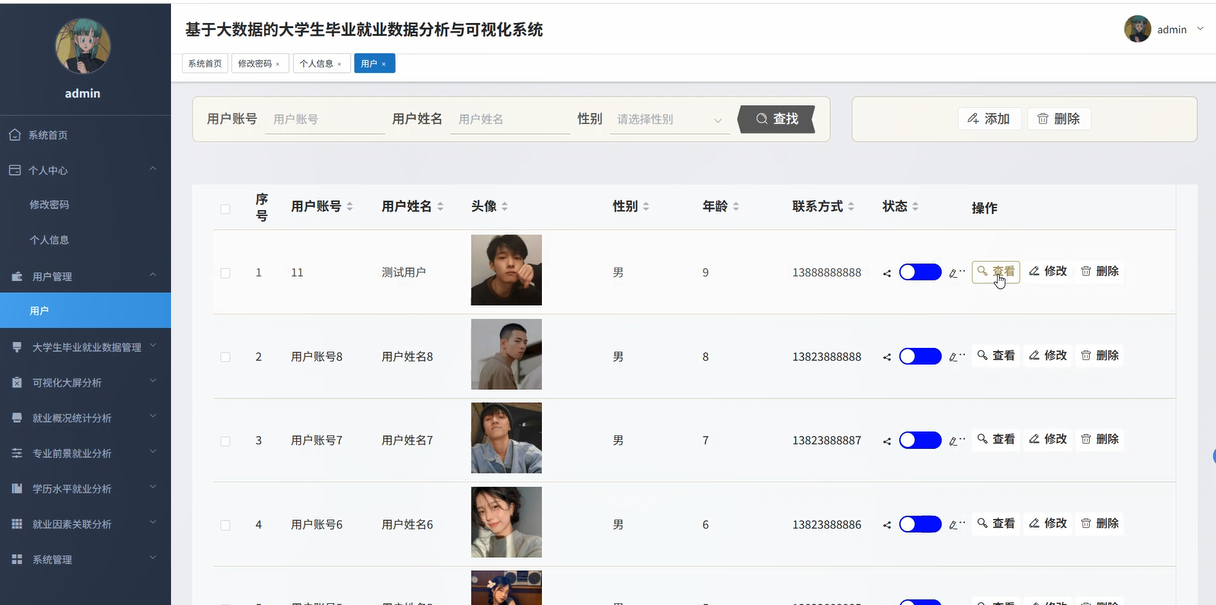Click 修改 for the 用户账号8 row
The image size is (1216, 605).
(1048, 355)
